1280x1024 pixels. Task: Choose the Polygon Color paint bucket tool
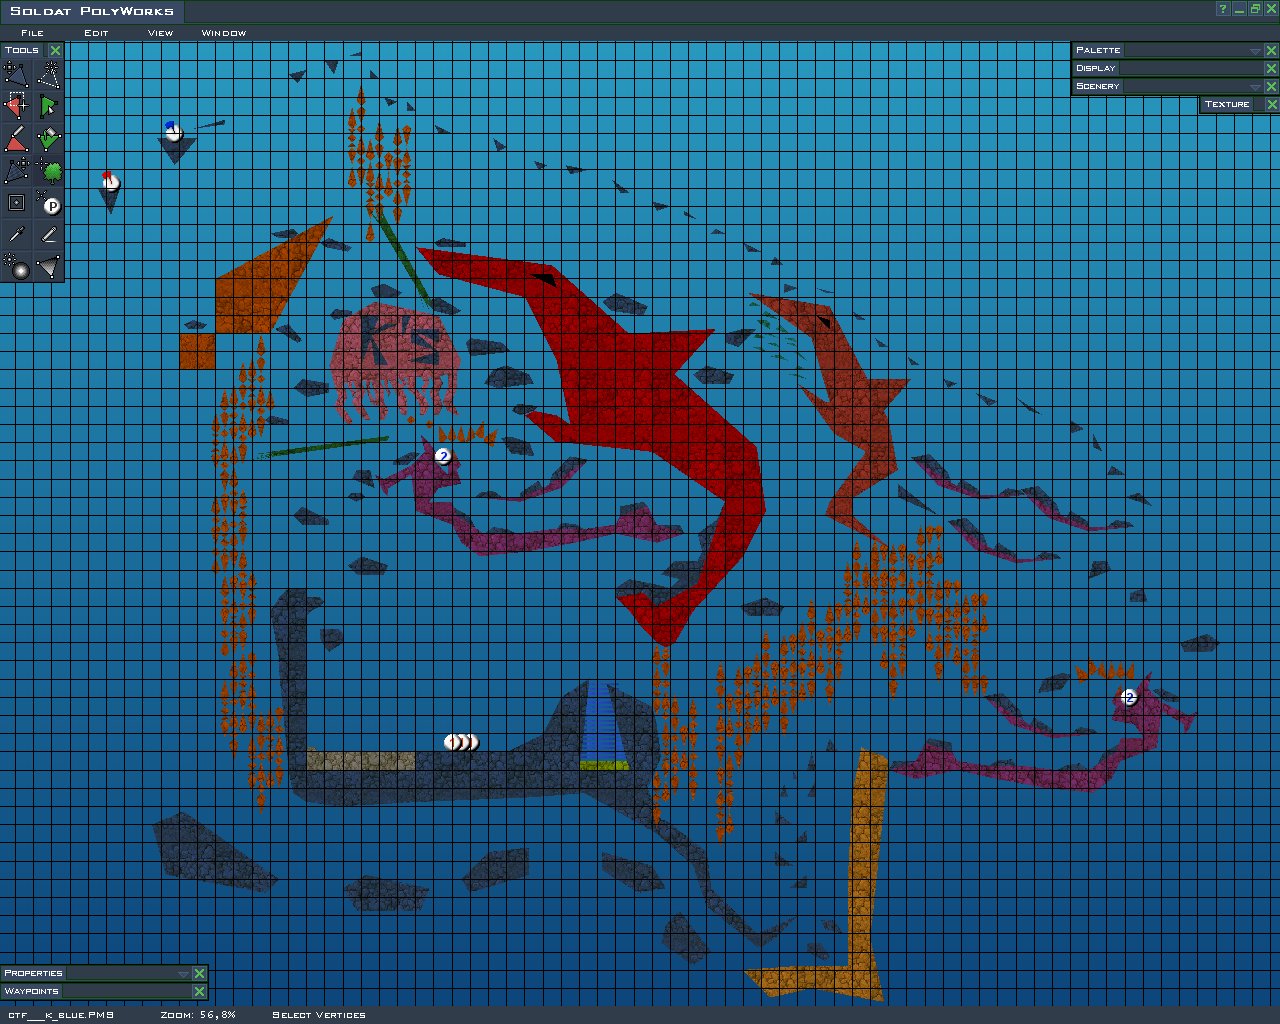(x=49, y=138)
